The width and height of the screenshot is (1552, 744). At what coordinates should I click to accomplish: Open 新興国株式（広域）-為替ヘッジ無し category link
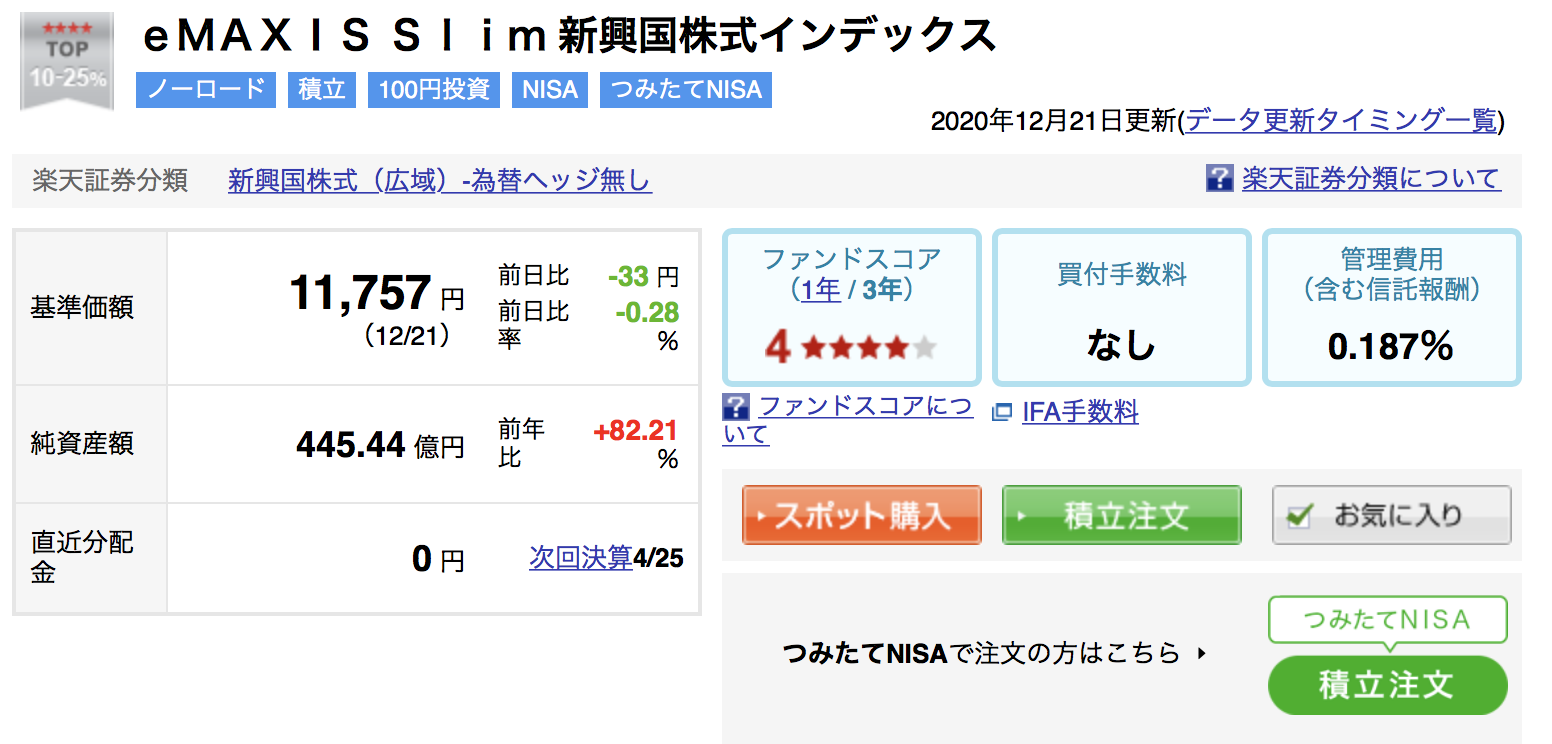(439, 180)
